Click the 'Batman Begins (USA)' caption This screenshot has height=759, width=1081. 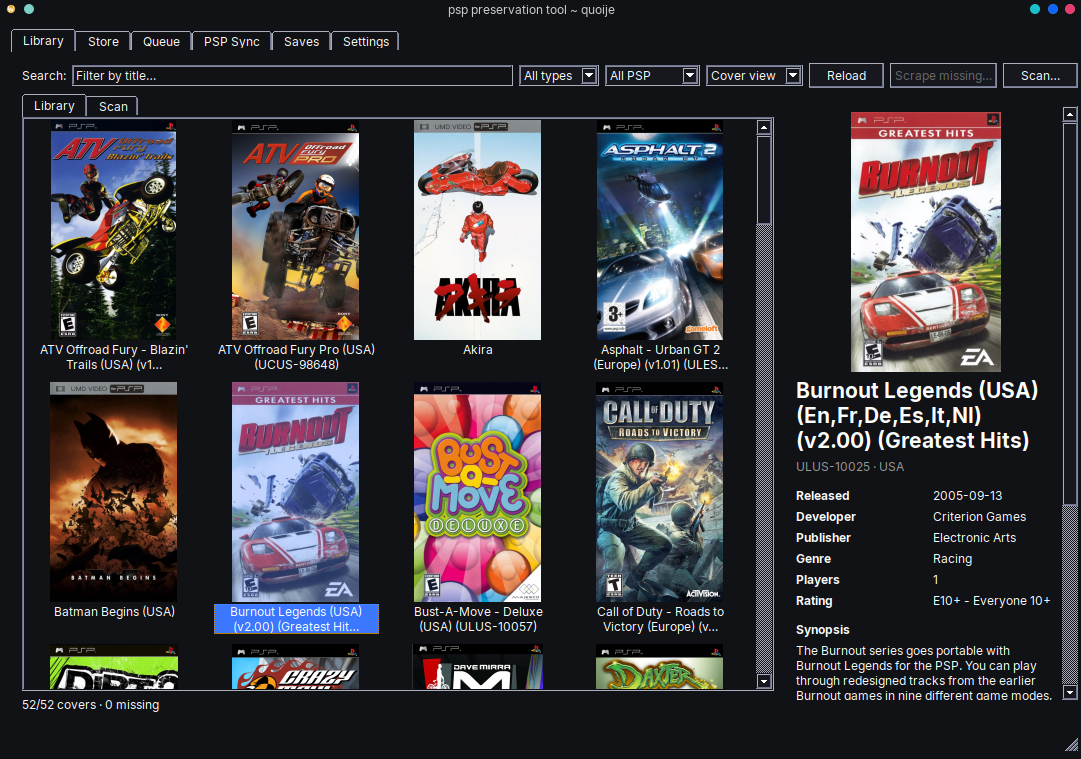114,611
